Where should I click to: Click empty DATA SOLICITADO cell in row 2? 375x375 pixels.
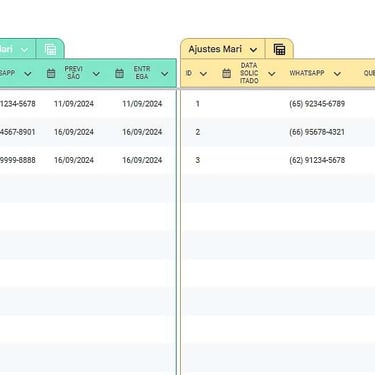249,132
